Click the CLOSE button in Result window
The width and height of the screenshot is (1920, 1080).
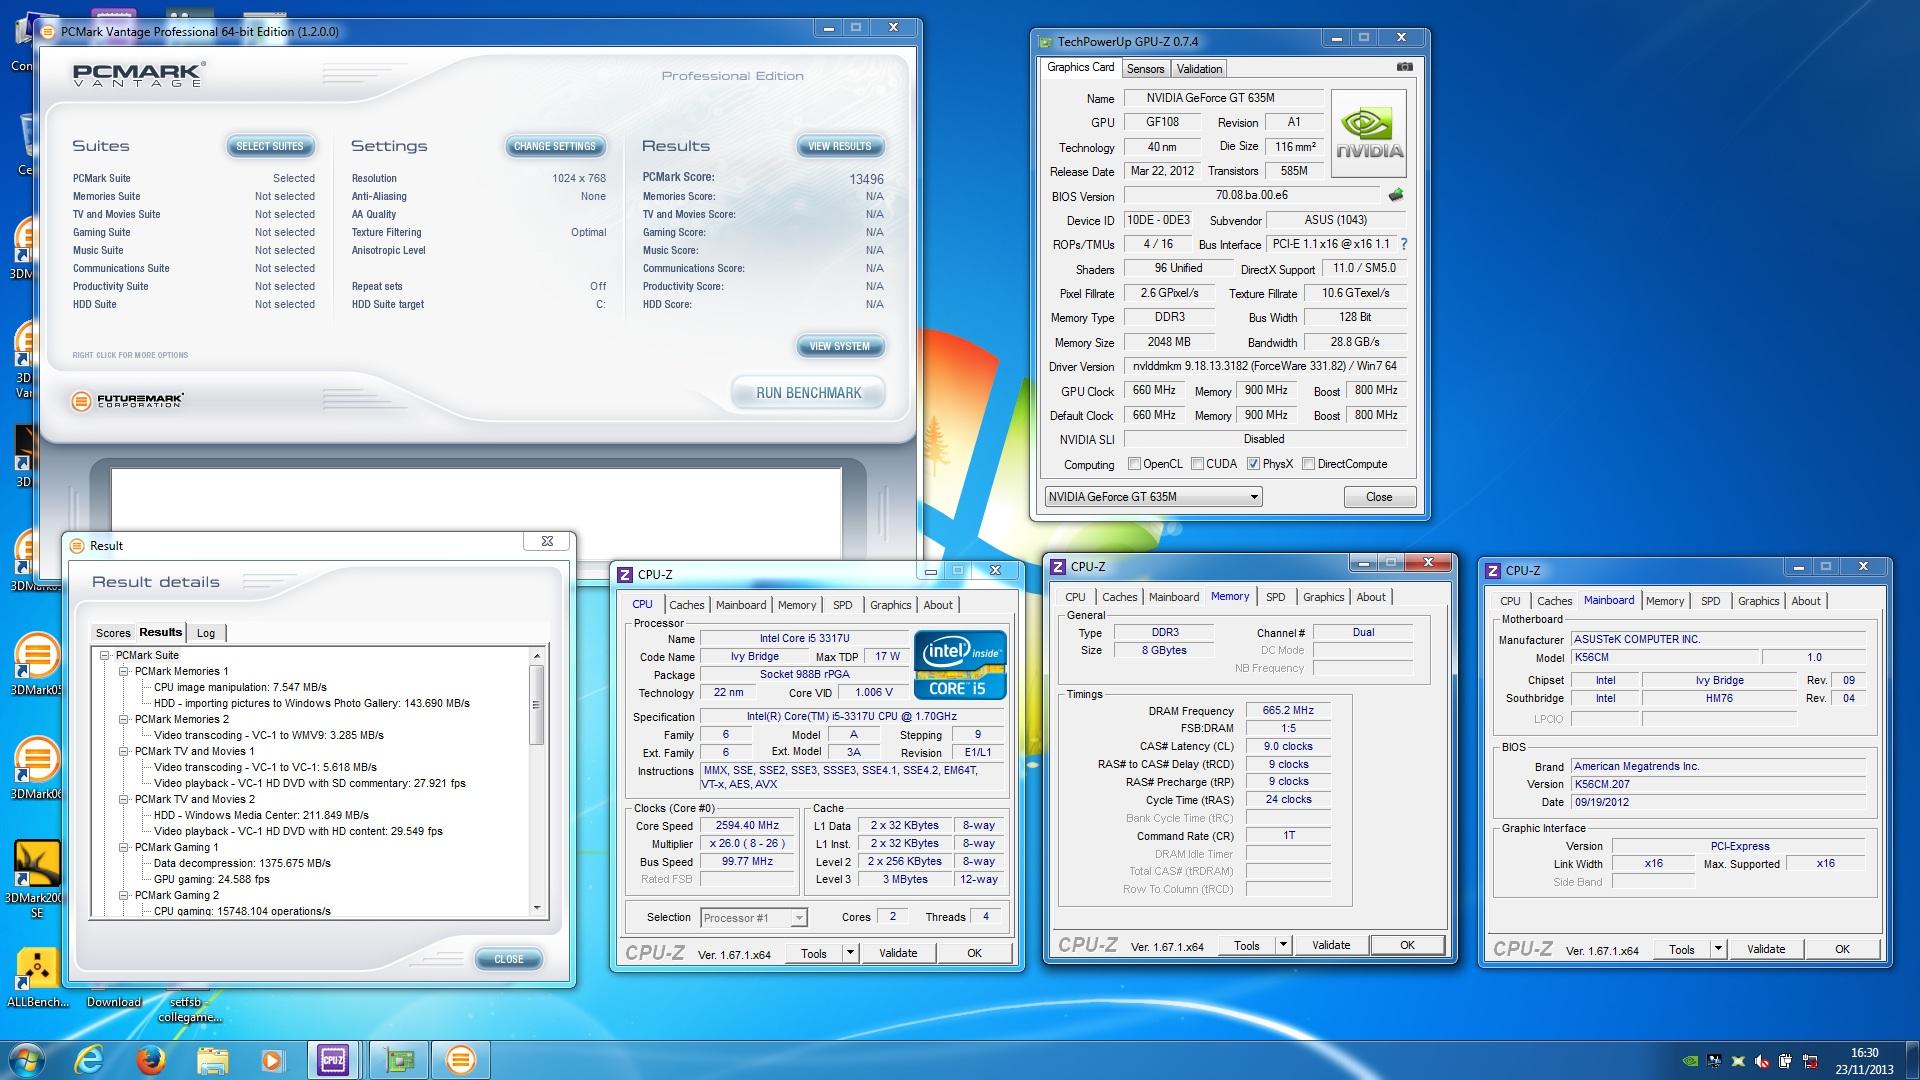[x=509, y=959]
